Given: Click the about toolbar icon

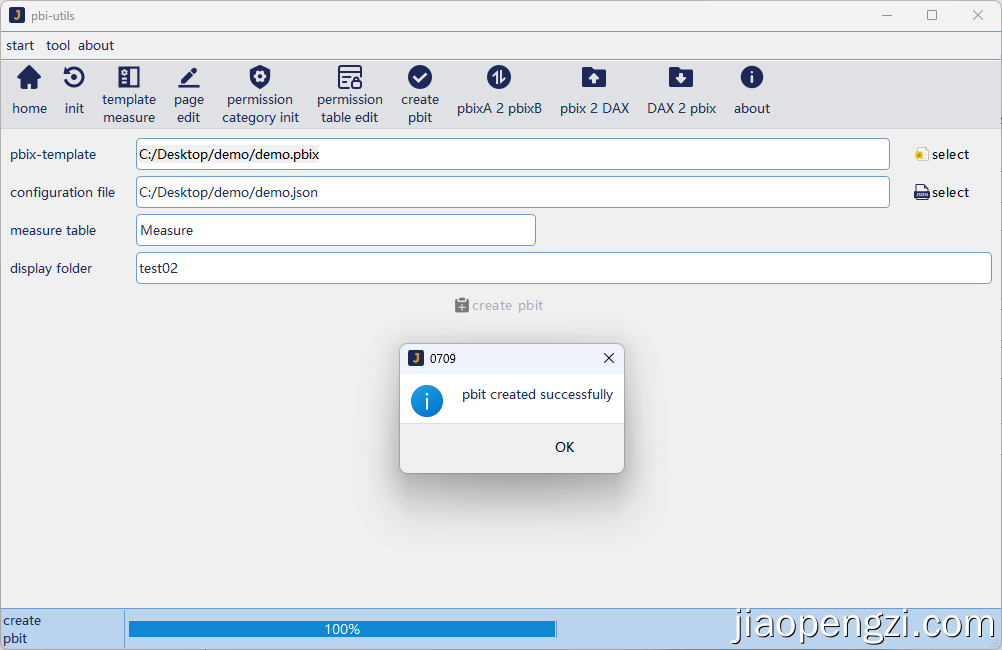Looking at the screenshot, I should [x=752, y=91].
